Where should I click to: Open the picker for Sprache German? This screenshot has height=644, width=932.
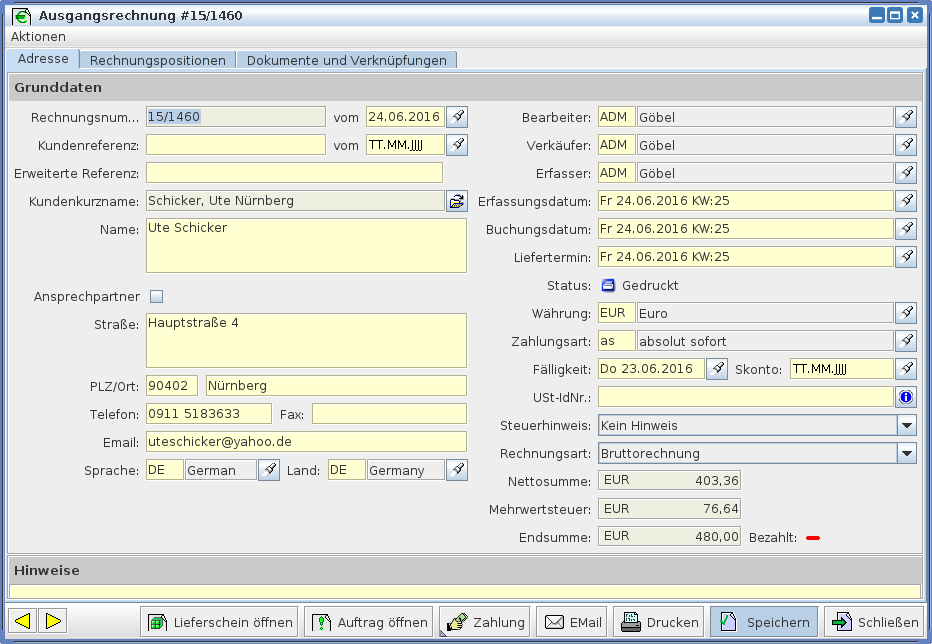(x=269, y=470)
